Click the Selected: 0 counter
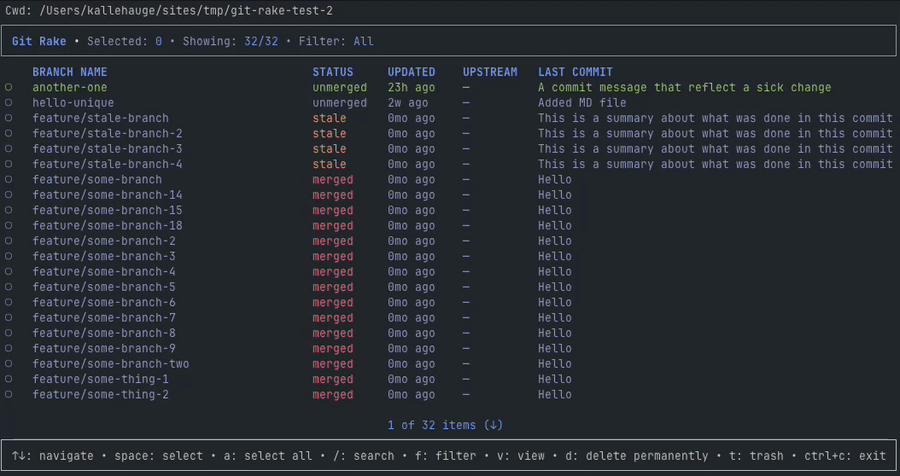 click(125, 41)
